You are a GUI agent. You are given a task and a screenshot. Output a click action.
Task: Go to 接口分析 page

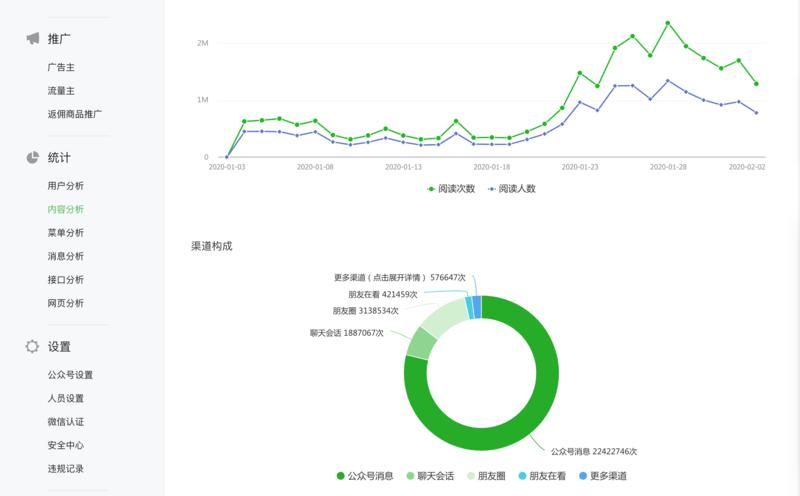66,280
